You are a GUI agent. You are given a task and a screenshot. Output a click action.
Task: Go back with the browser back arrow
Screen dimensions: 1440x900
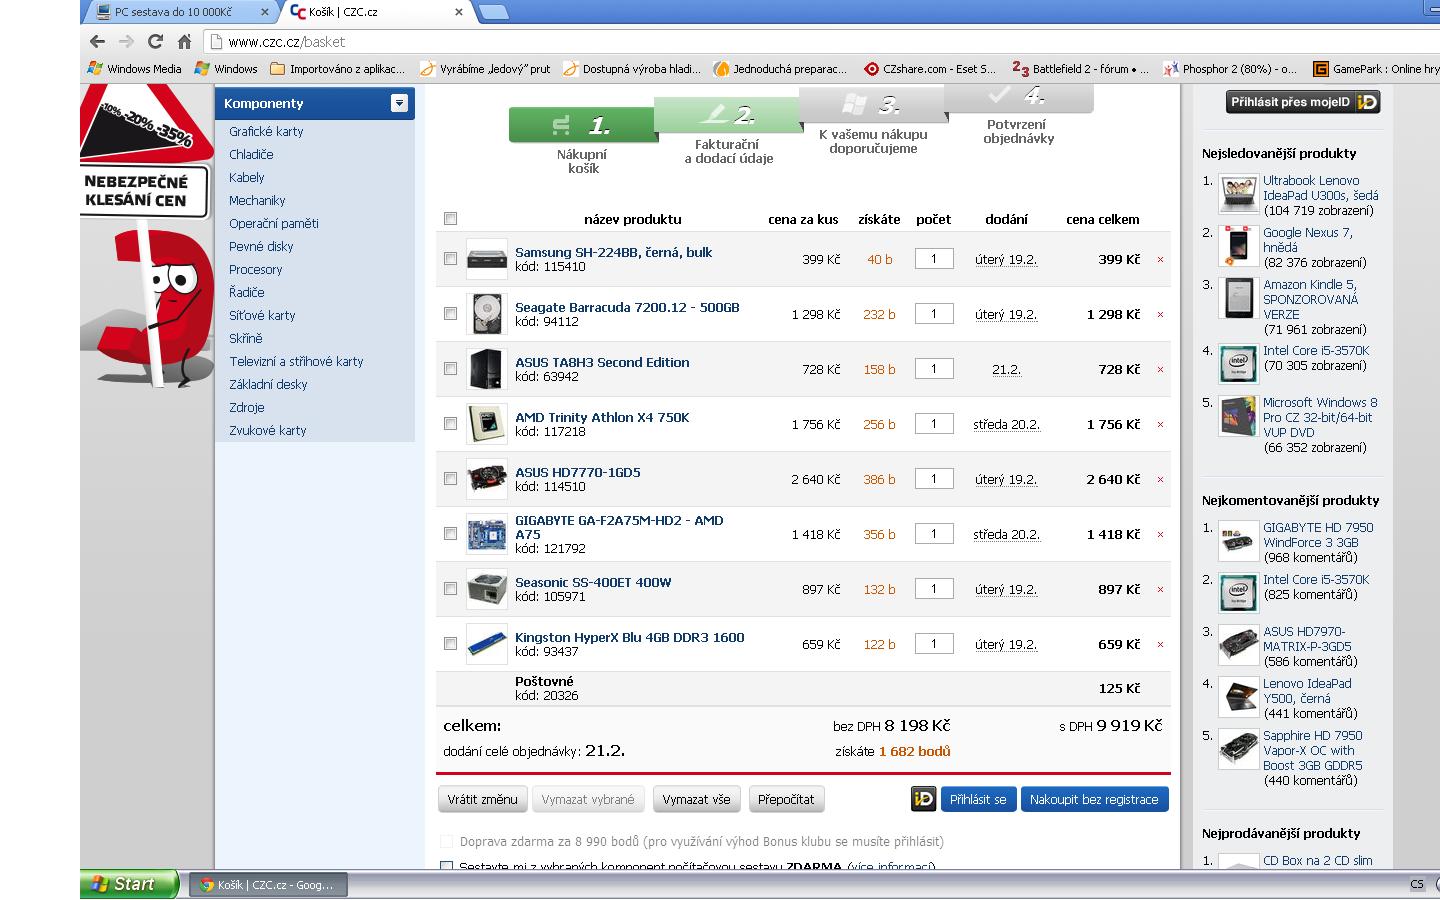point(97,42)
